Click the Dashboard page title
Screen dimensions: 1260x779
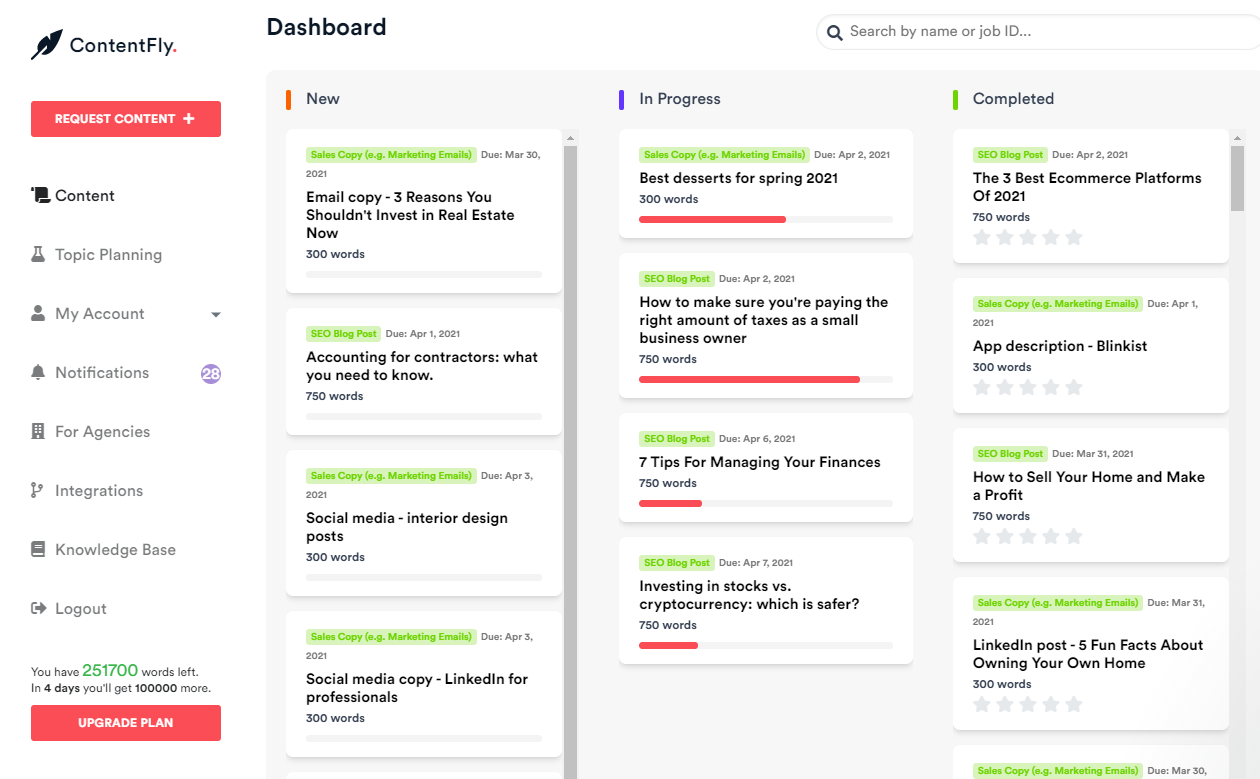click(326, 27)
